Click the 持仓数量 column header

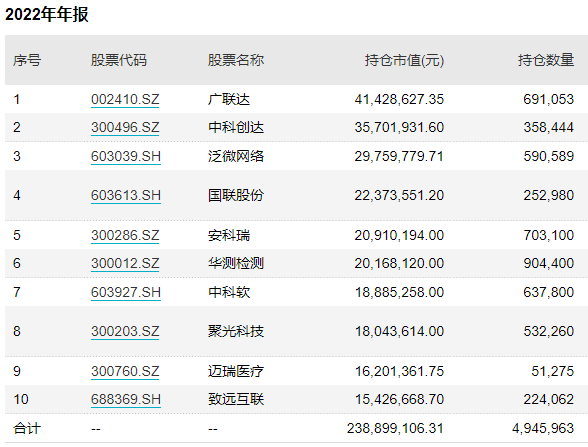point(546,60)
